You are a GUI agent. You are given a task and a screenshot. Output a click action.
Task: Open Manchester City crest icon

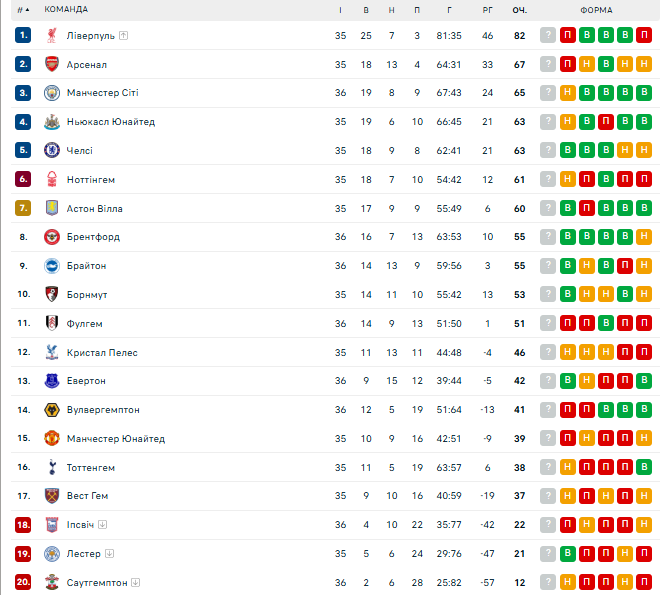coord(52,93)
